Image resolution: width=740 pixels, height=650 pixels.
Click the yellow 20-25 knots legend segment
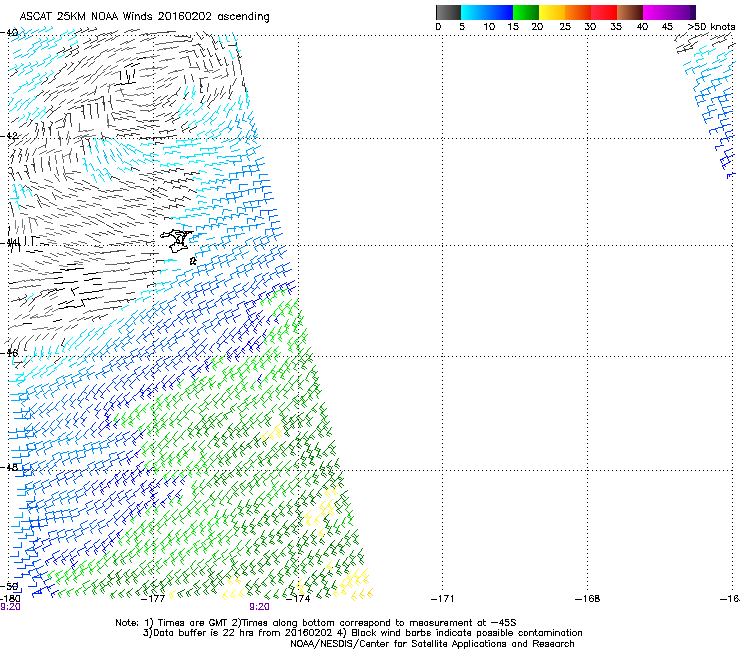point(552,12)
